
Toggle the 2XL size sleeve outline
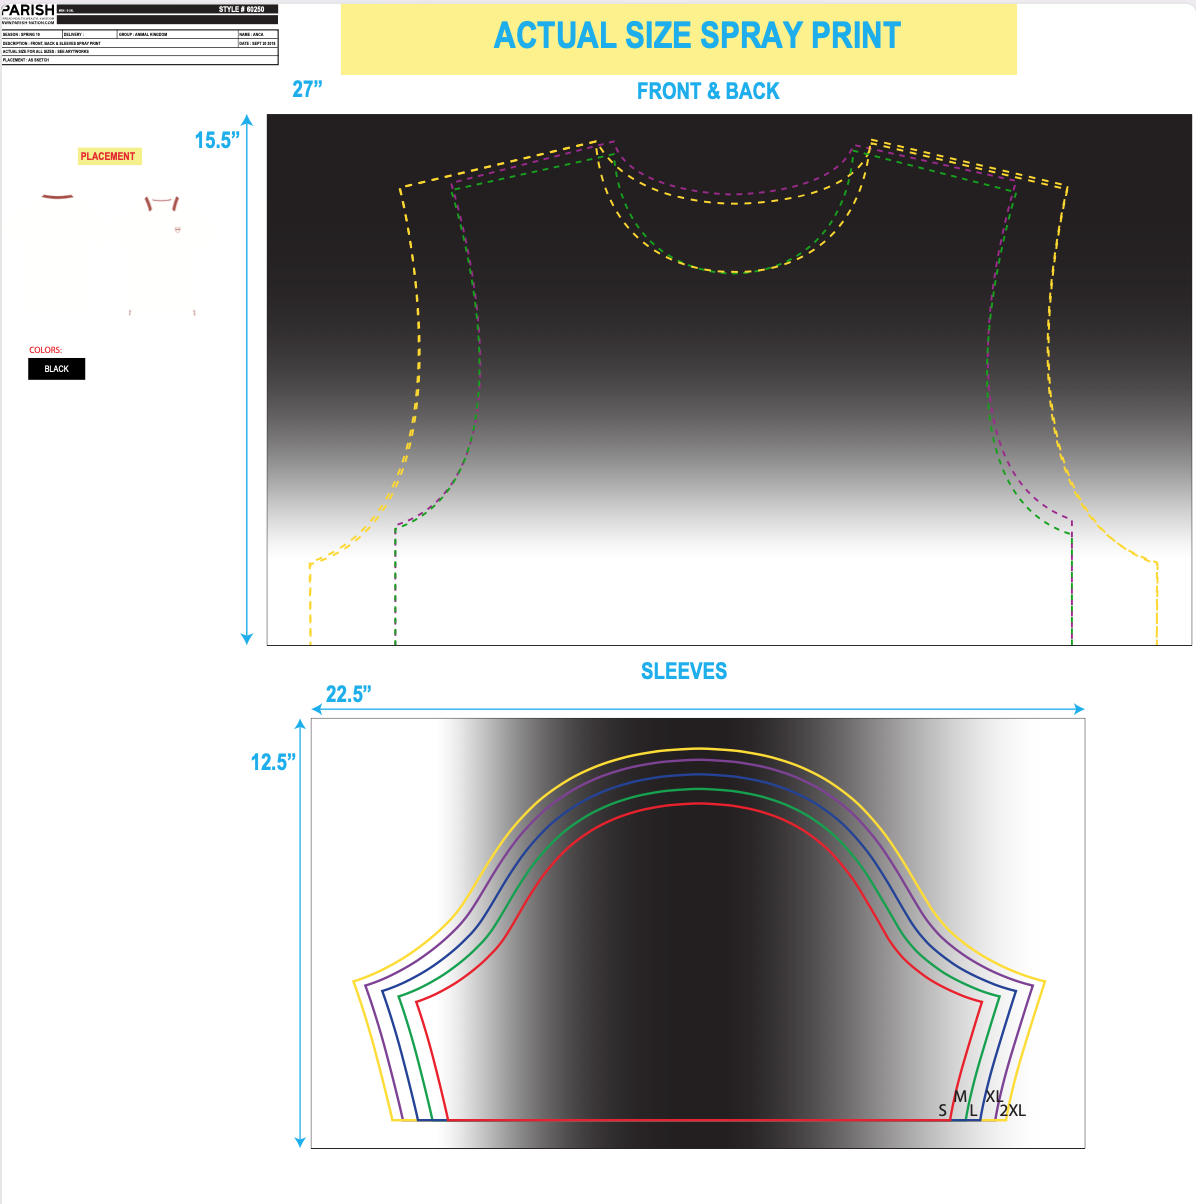tap(1012, 1110)
